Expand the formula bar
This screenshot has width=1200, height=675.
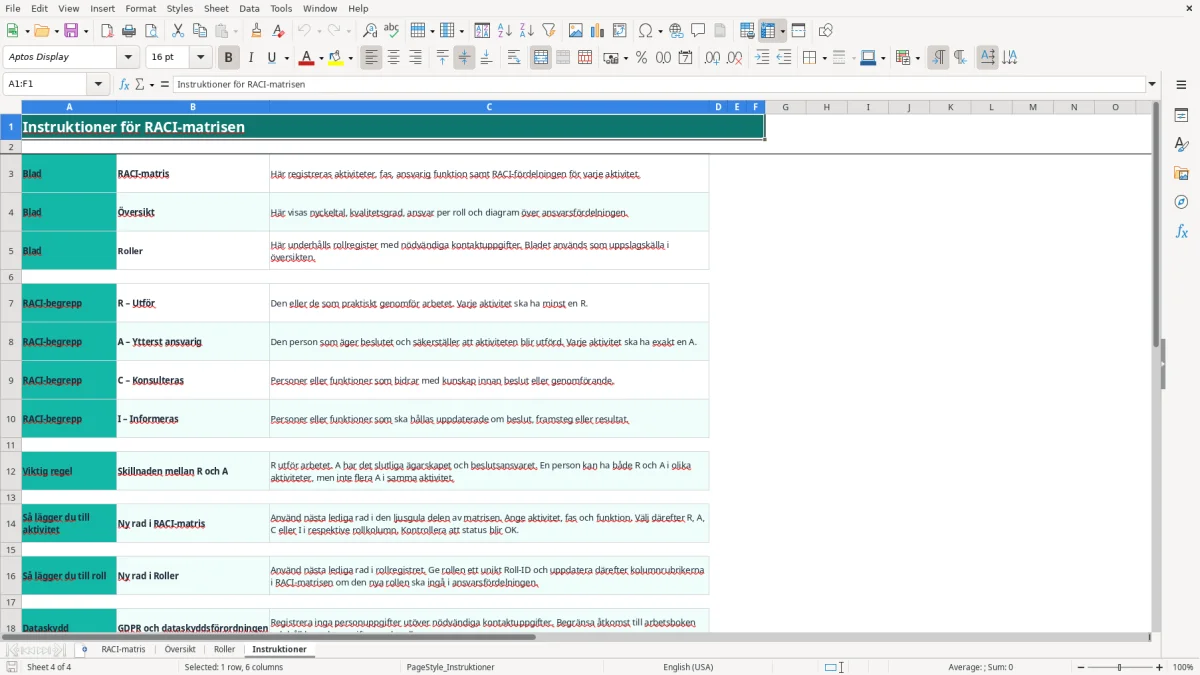1152,84
